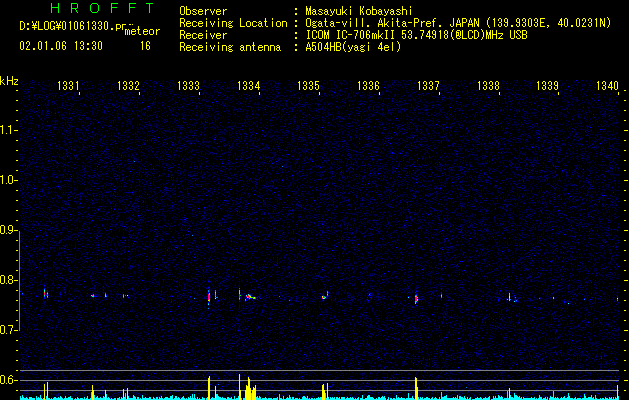
Task: Click the kHz axis unit label
Action: [x=9, y=81]
